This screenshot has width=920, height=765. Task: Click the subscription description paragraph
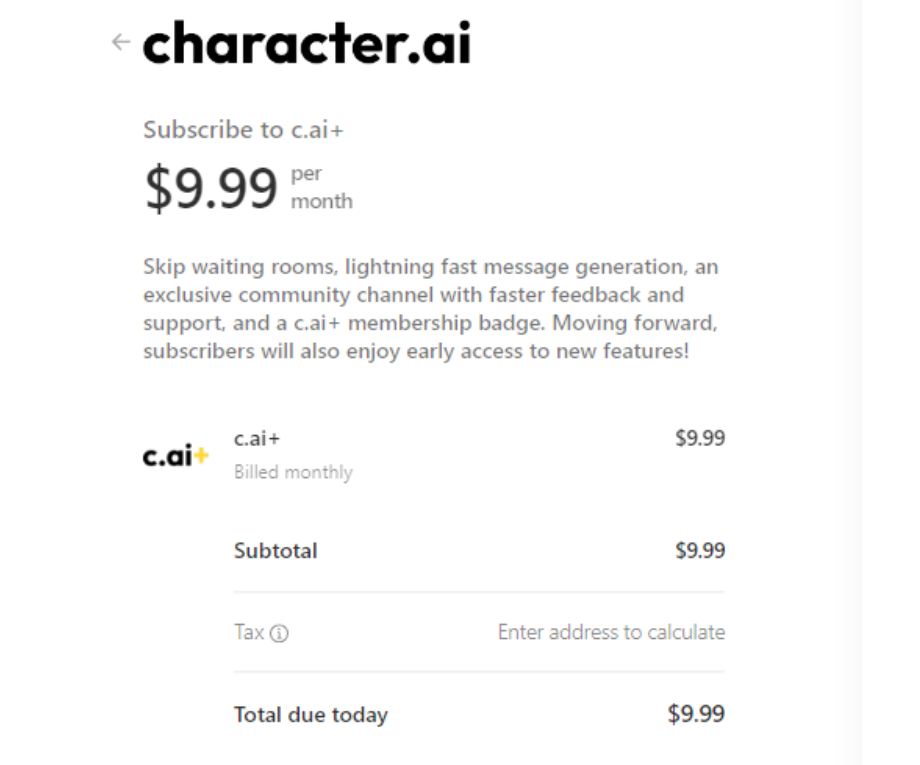point(431,309)
